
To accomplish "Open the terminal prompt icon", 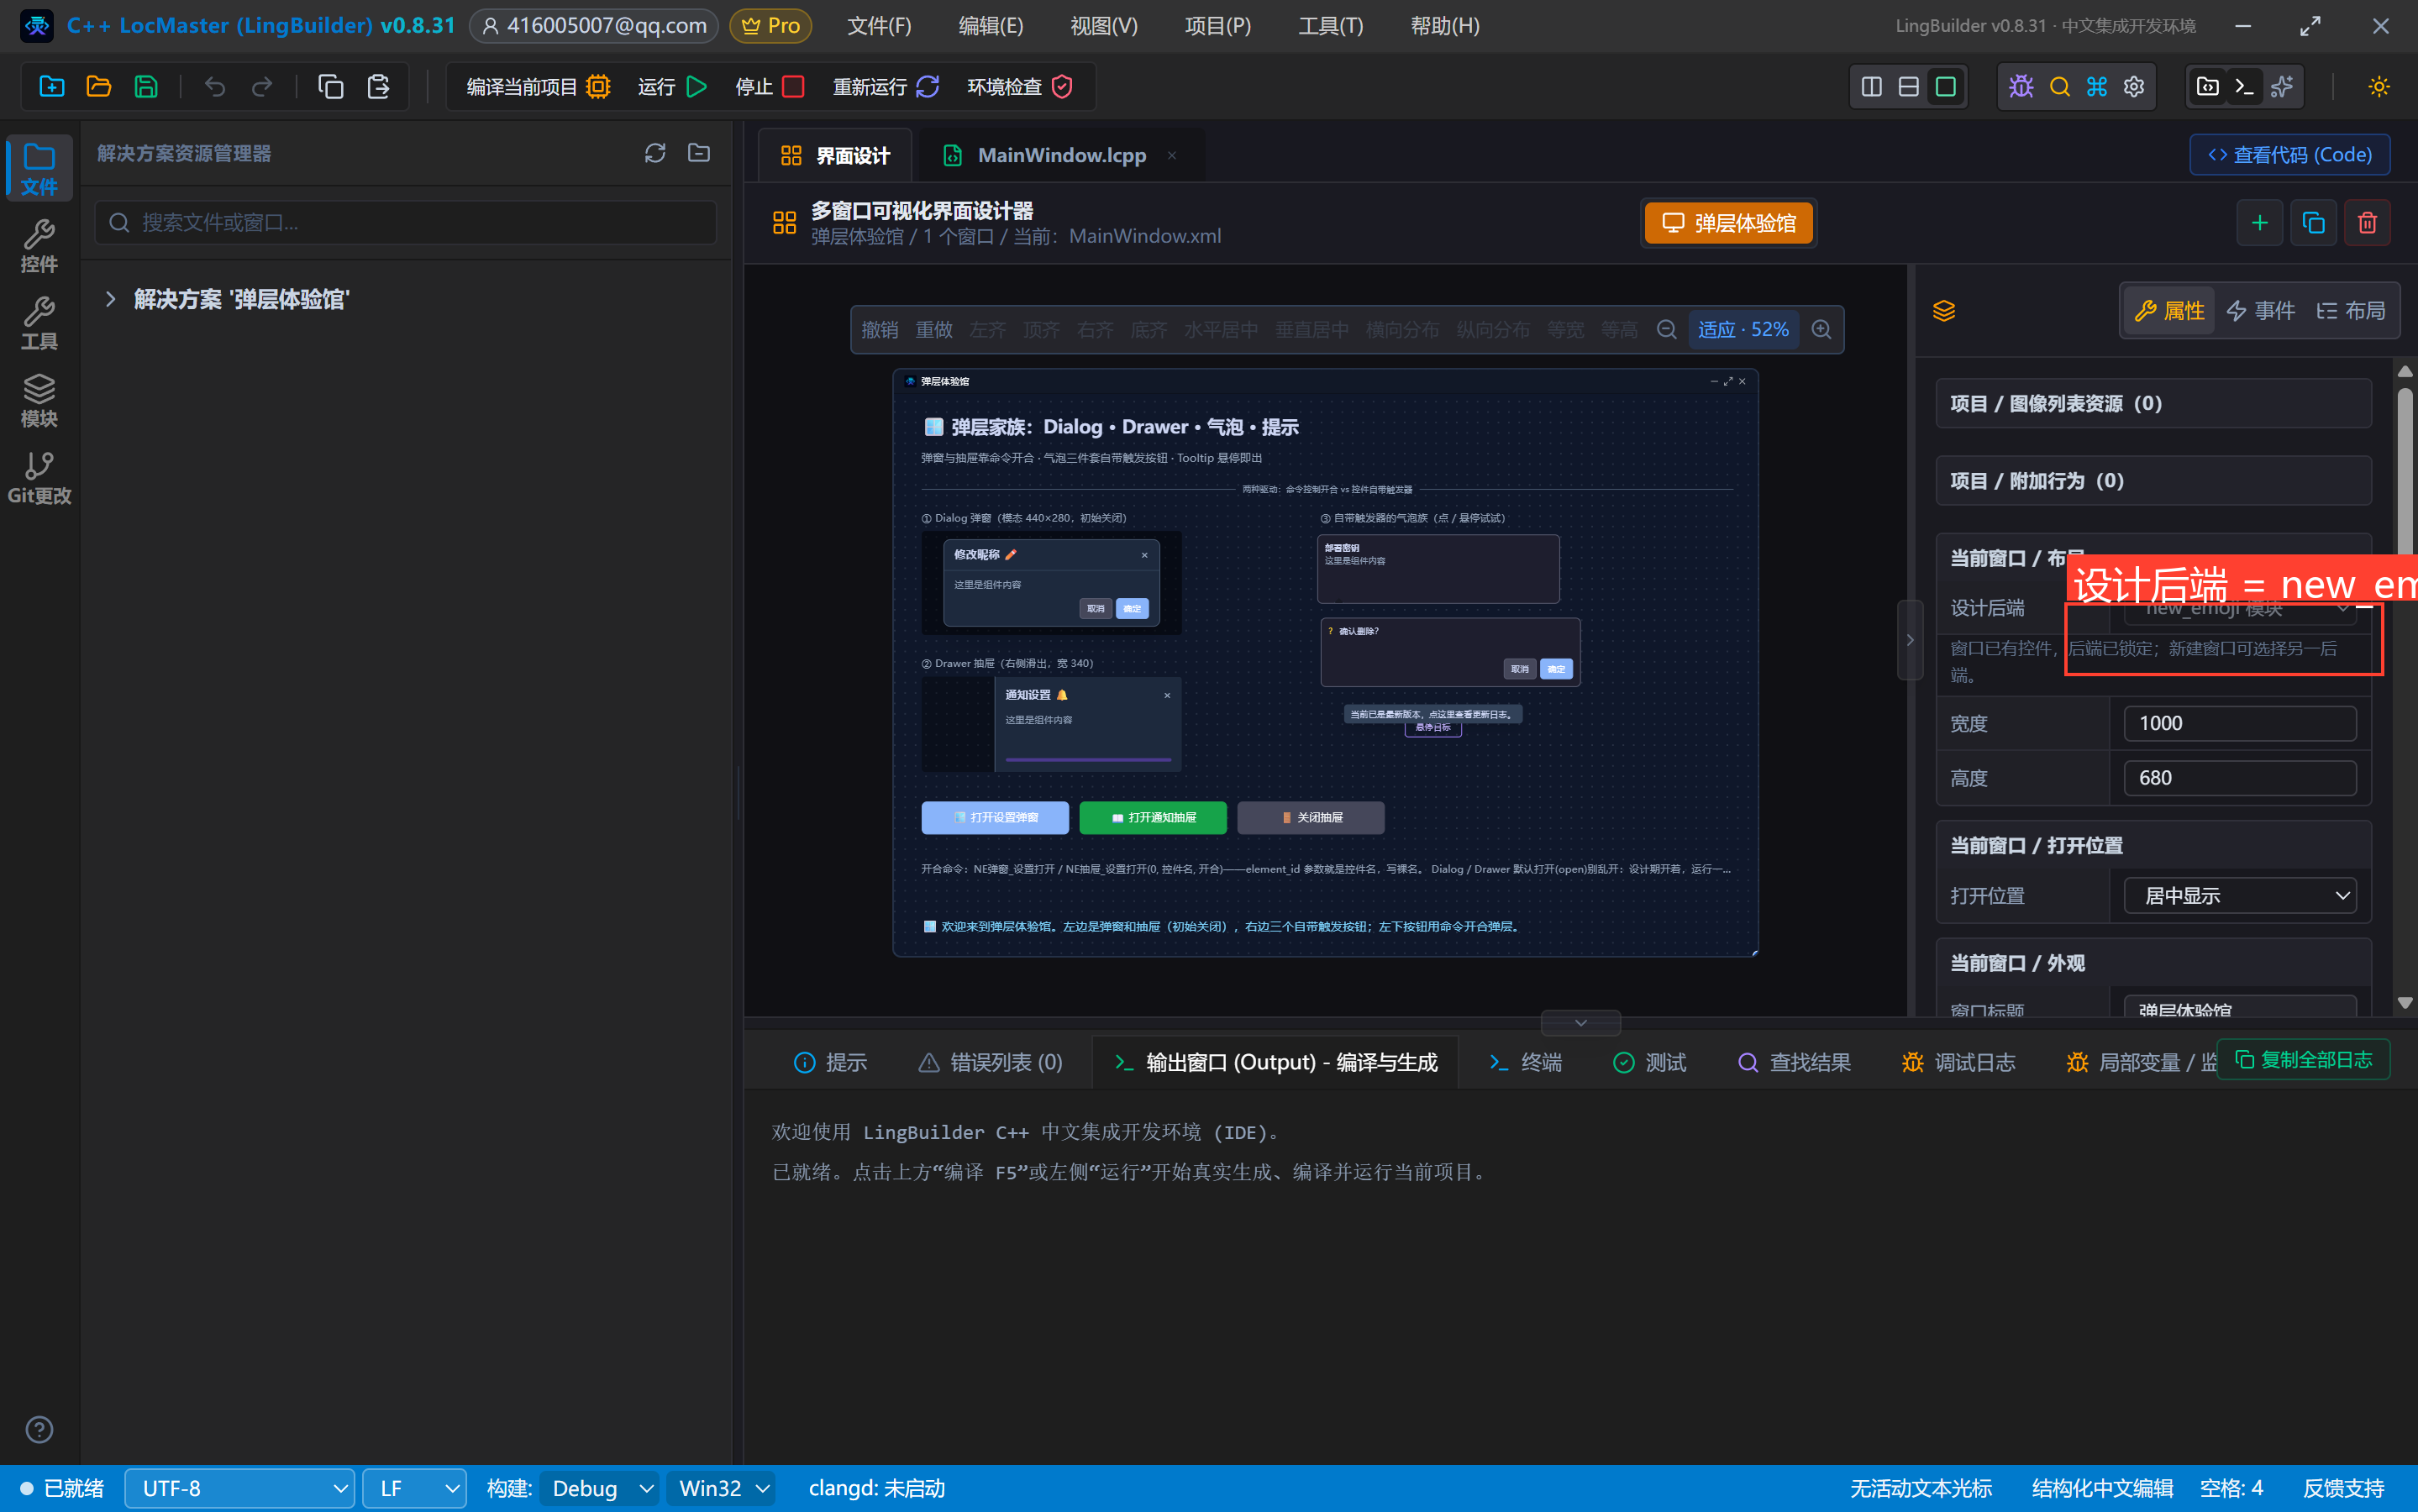I will click(x=2244, y=87).
